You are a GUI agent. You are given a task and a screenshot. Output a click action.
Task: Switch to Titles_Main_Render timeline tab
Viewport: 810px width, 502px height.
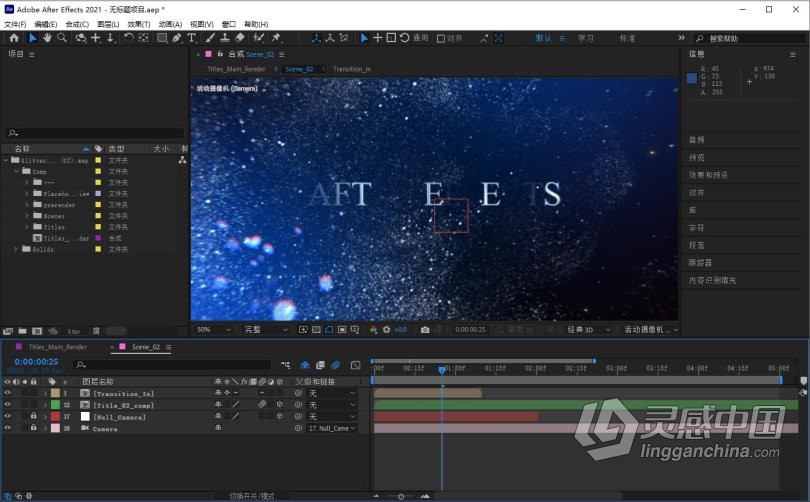coord(57,347)
